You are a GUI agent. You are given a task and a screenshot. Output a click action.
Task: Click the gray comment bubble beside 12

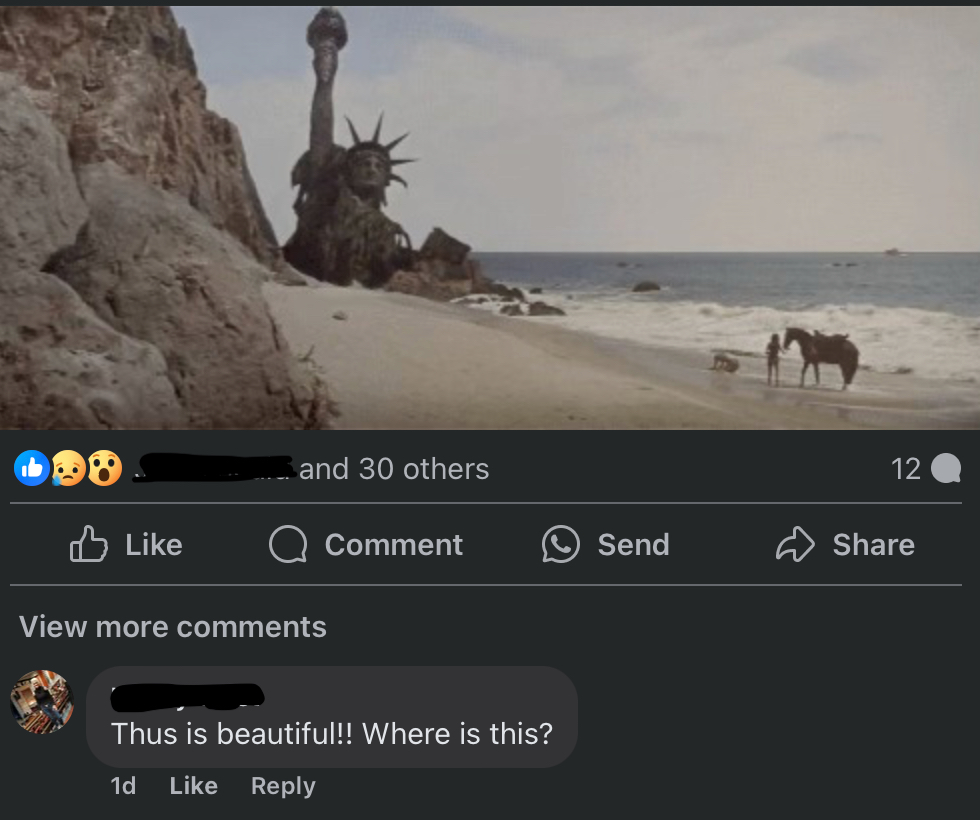click(x=945, y=469)
